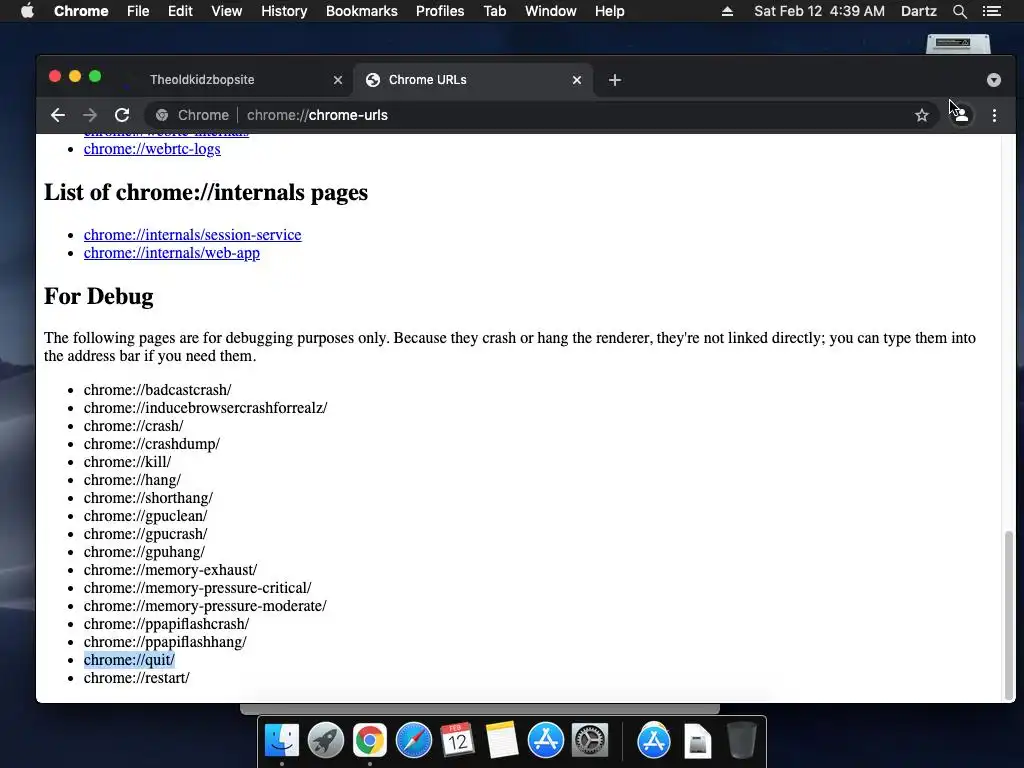The image size is (1024, 768).
Task: Click the chrome://crash/ text
Action: 133,426
